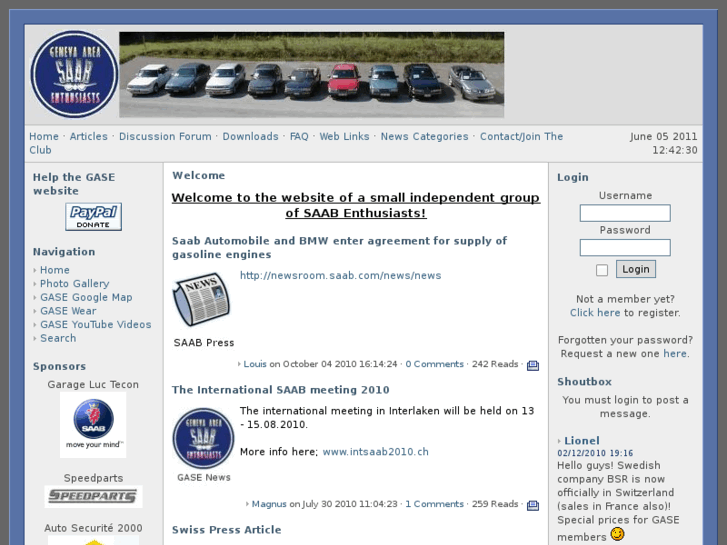Viewport: 727px width, 545px height.
Task: Open Articles in top menu
Action: click(x=89, y=136)
